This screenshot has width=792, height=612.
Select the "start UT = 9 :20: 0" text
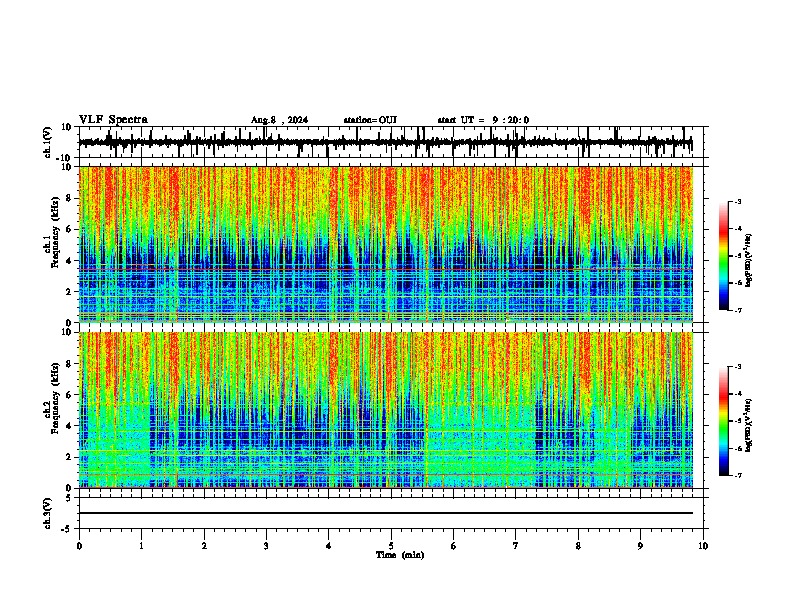pyautogui.click(x=483, y=120)
